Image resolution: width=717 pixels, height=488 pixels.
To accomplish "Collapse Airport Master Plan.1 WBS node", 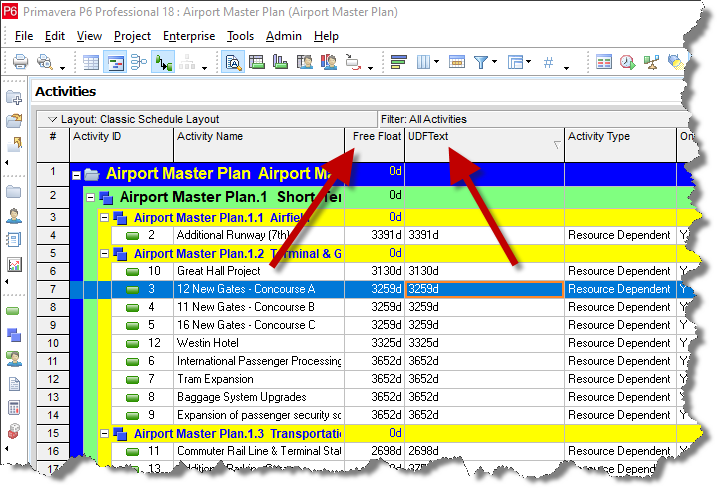I will click(x=91, y=198).
